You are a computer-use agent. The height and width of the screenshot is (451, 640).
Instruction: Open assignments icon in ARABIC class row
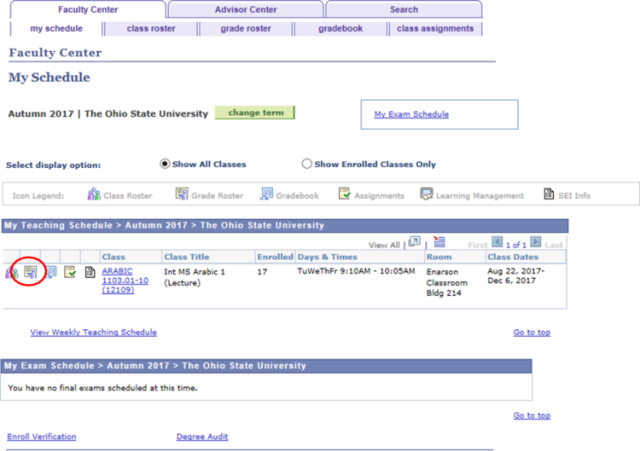coord(70,272)
